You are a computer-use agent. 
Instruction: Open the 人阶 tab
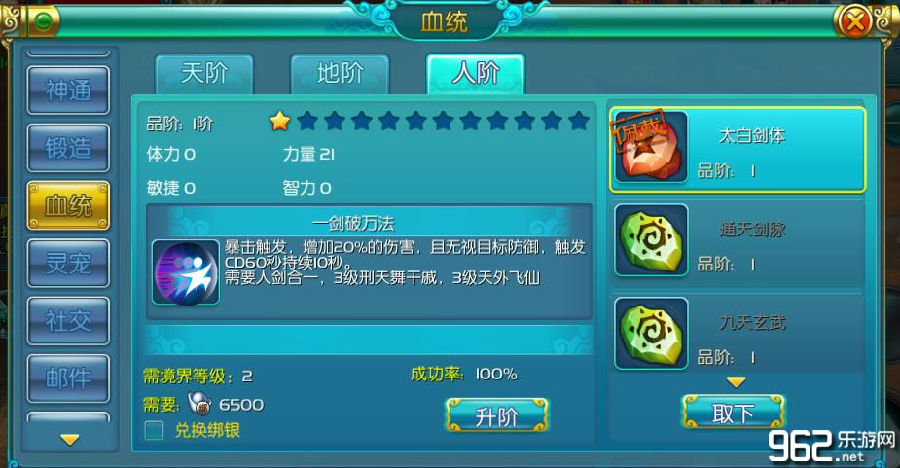(x=475, y=74)
